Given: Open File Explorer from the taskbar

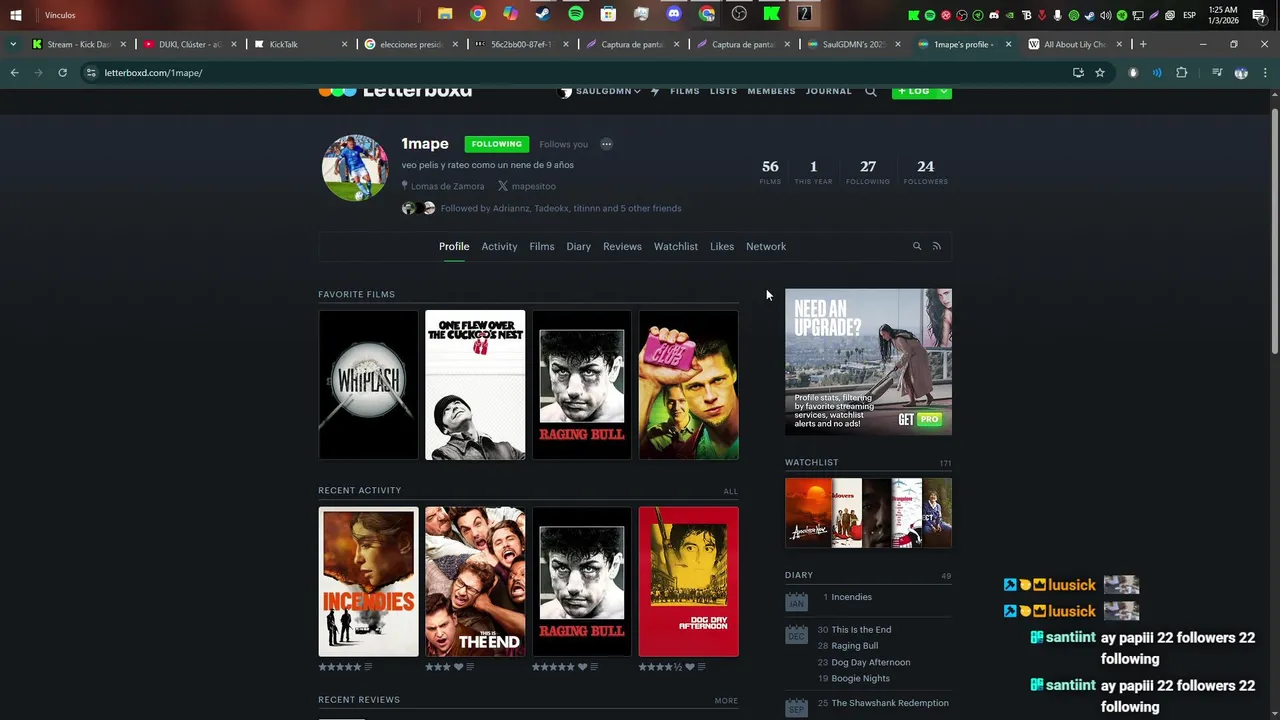Looking at the screenshot, I should click(x=445, y=14).
